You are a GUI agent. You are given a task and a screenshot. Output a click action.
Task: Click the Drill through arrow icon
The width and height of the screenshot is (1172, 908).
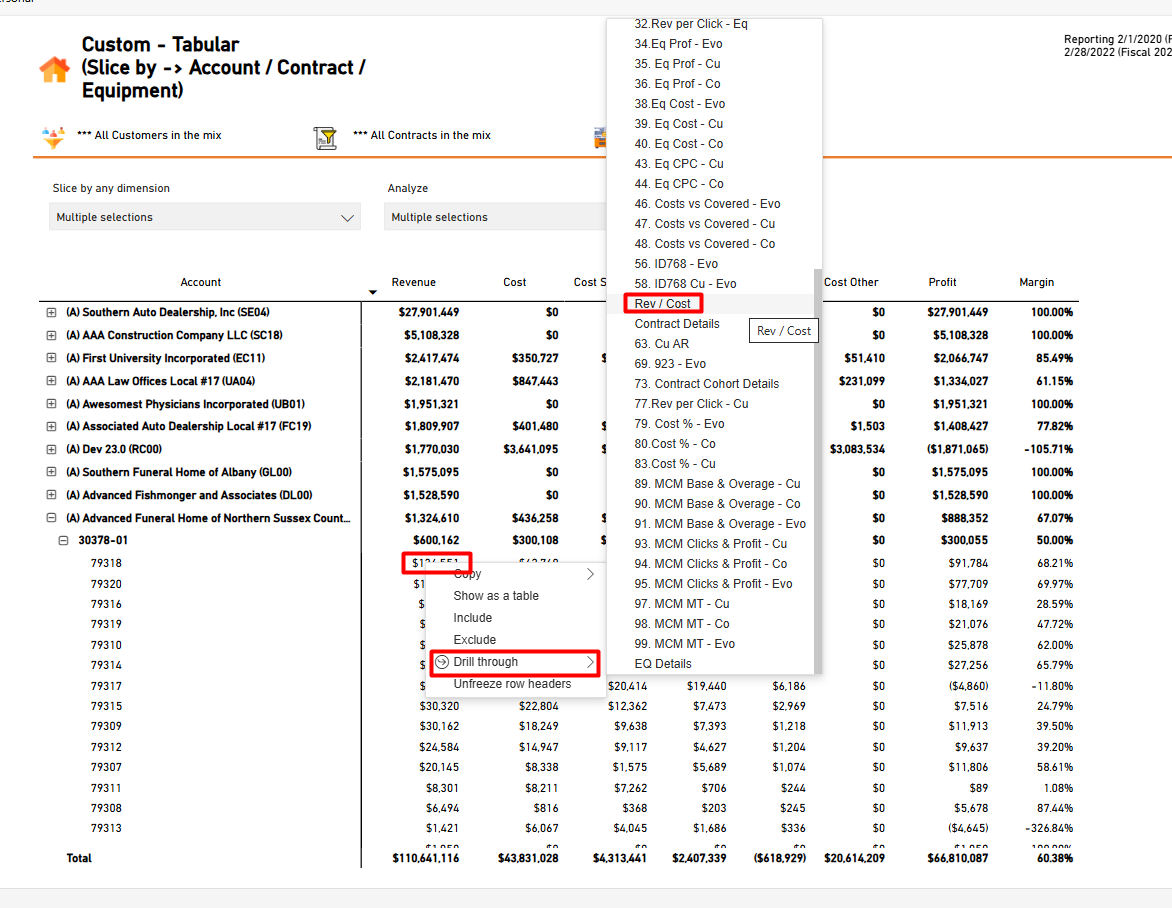pos(442,662)
